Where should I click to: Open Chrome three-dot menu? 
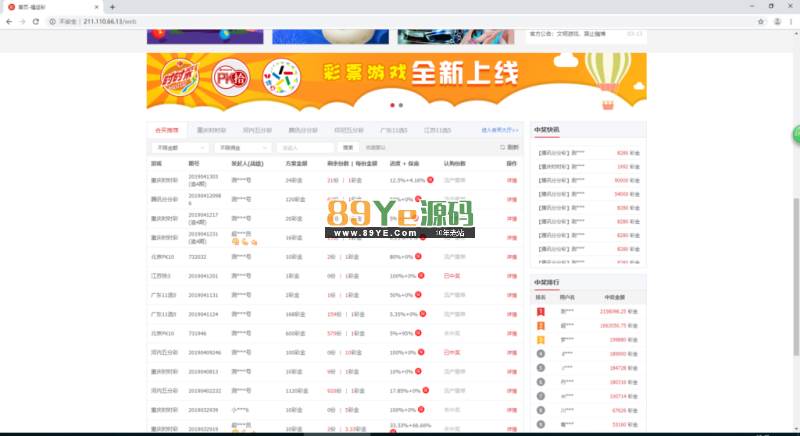789,20
